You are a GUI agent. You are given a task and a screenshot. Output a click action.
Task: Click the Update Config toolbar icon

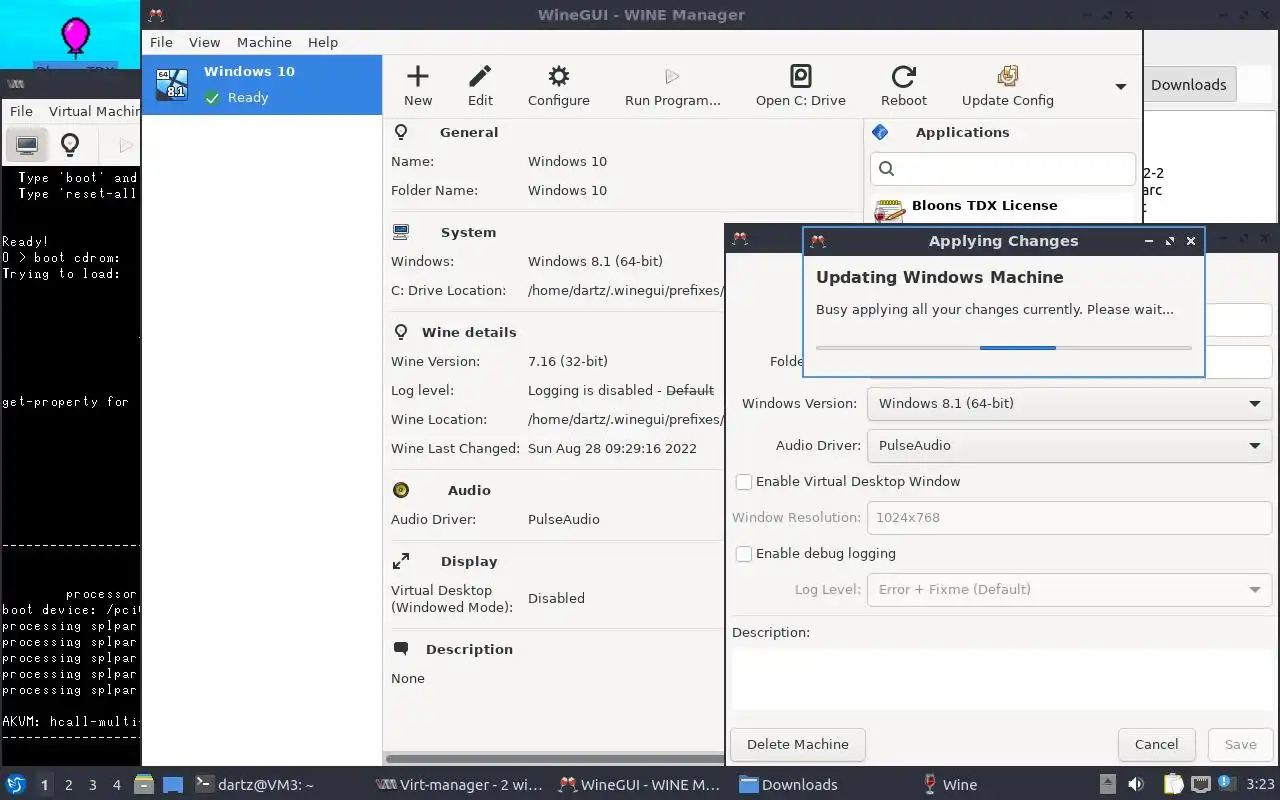(x=1008, y=77)
